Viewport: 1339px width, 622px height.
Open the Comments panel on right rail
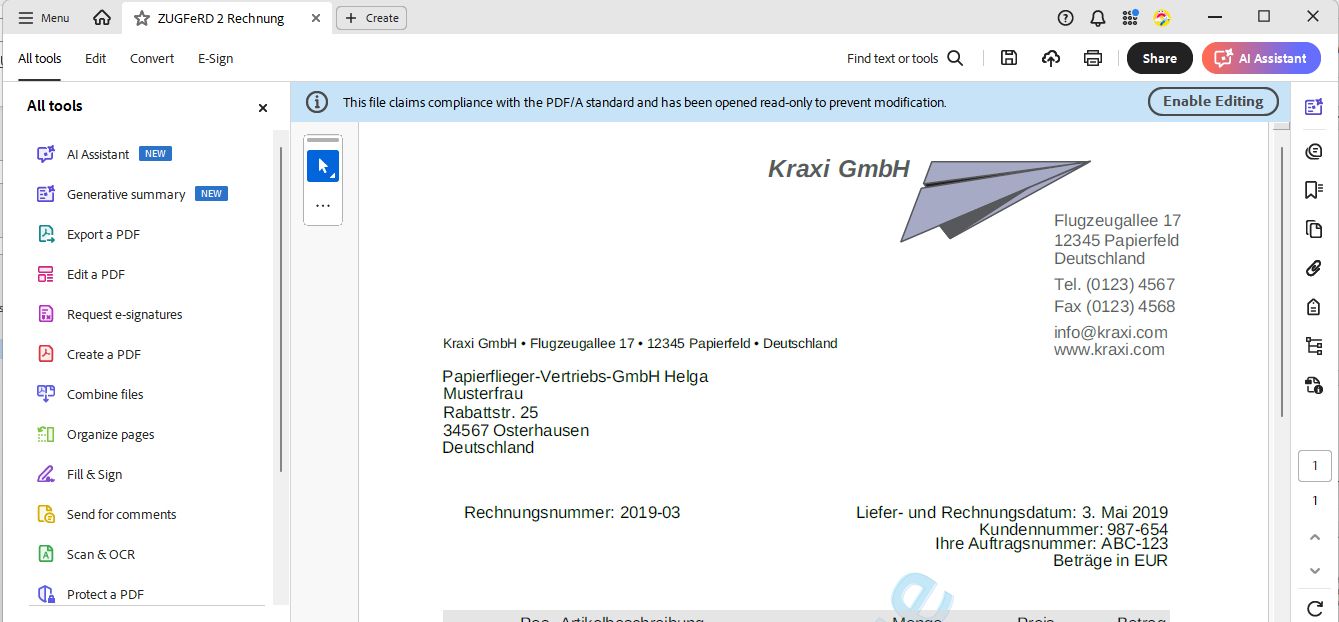point(1314,151)
